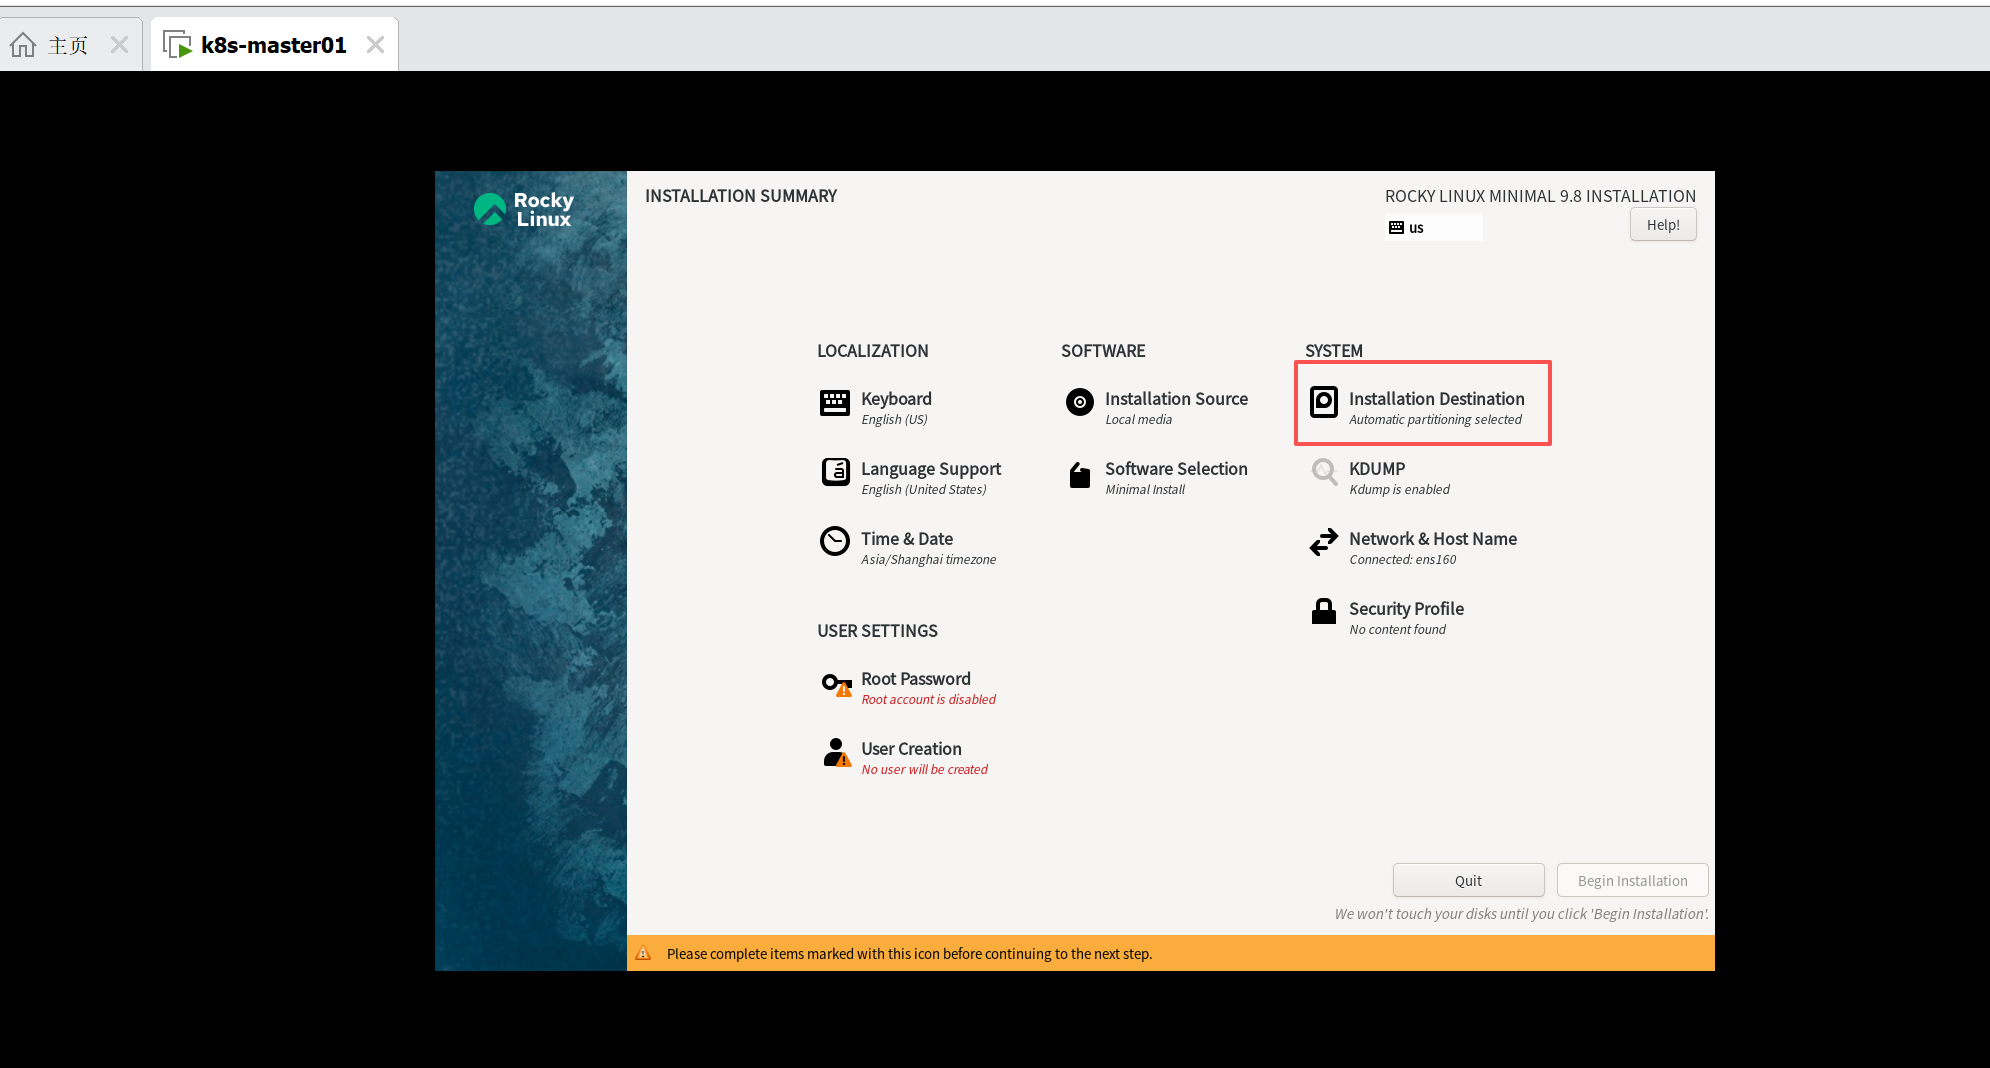Image resolution: width=1990 pixels, height=1068 pixels.
Task: Open Language Support settings
Action: (x=931, y=469)
